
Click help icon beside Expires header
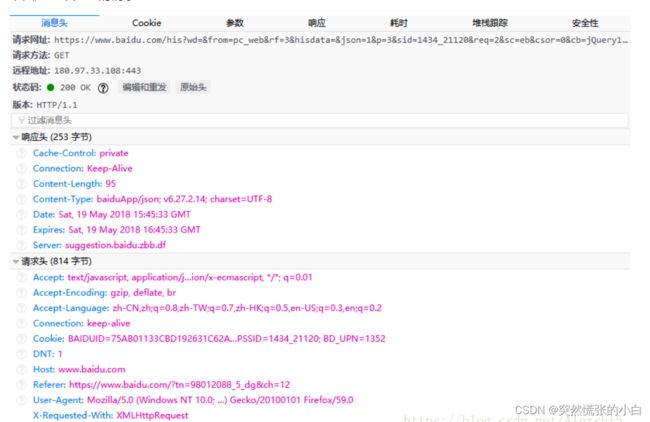click(21, 230)
